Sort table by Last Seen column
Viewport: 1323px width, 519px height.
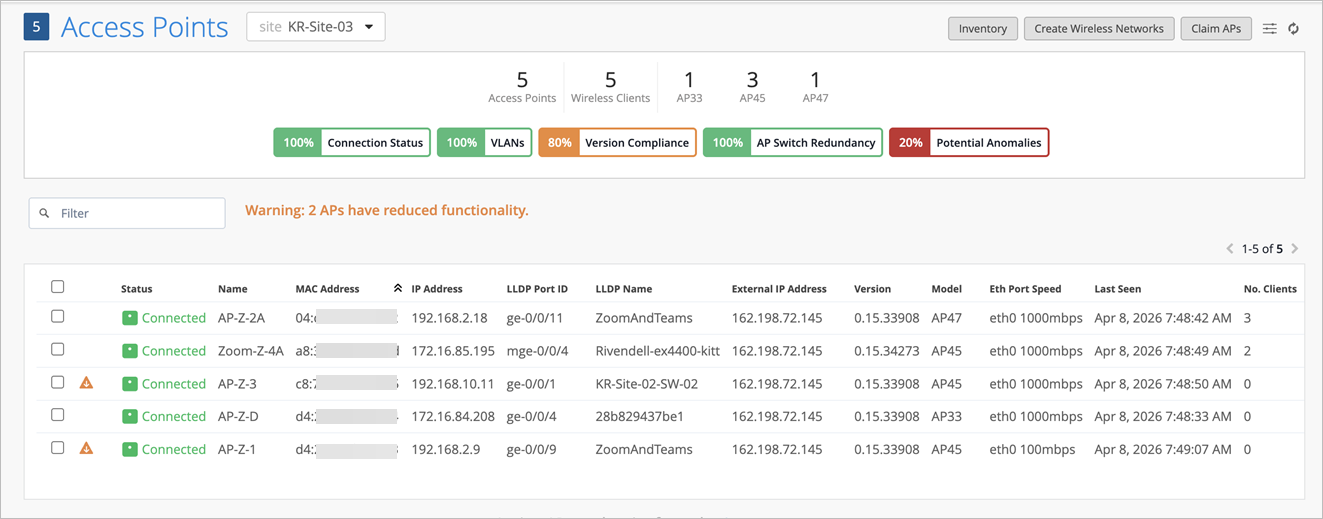[1117, 289]
